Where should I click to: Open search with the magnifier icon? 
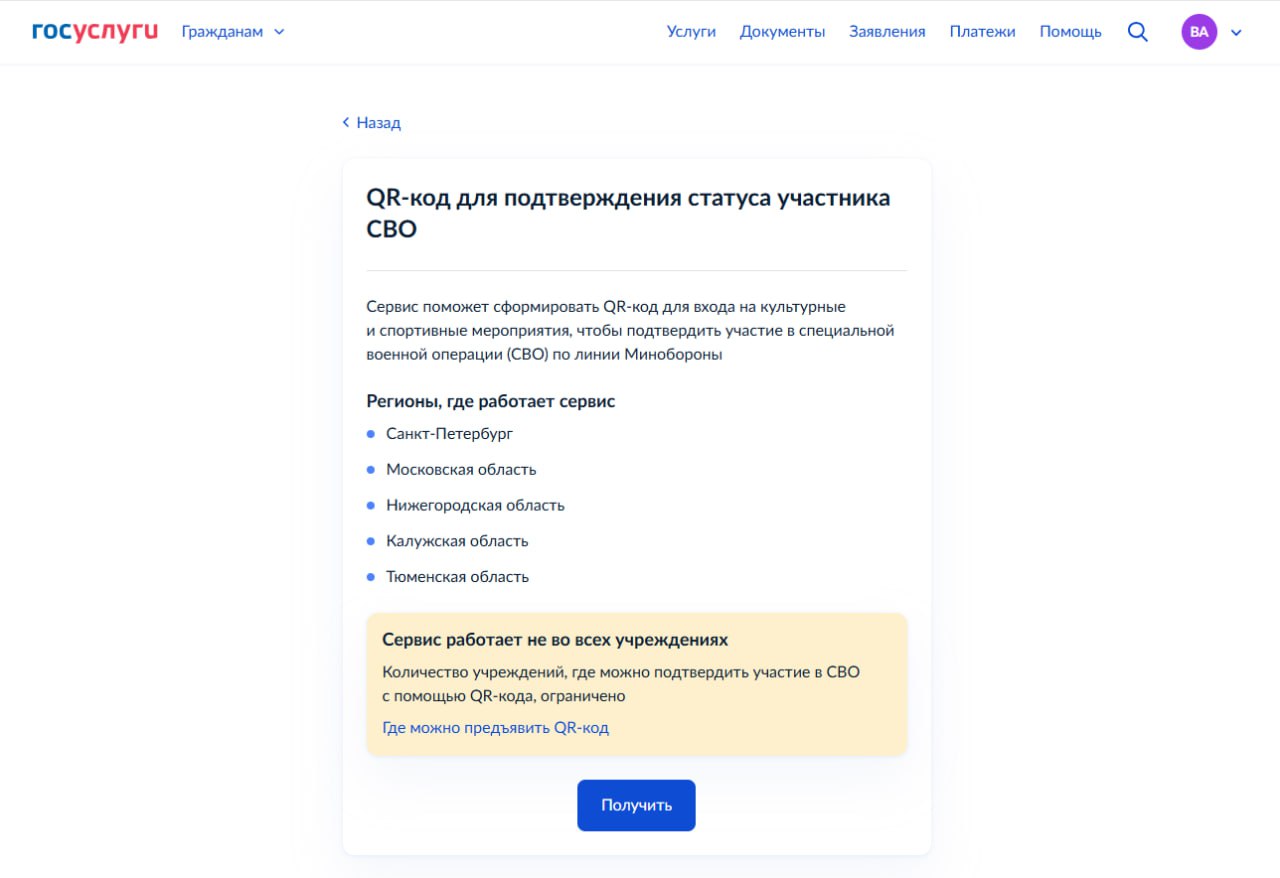click(1137, 31)
